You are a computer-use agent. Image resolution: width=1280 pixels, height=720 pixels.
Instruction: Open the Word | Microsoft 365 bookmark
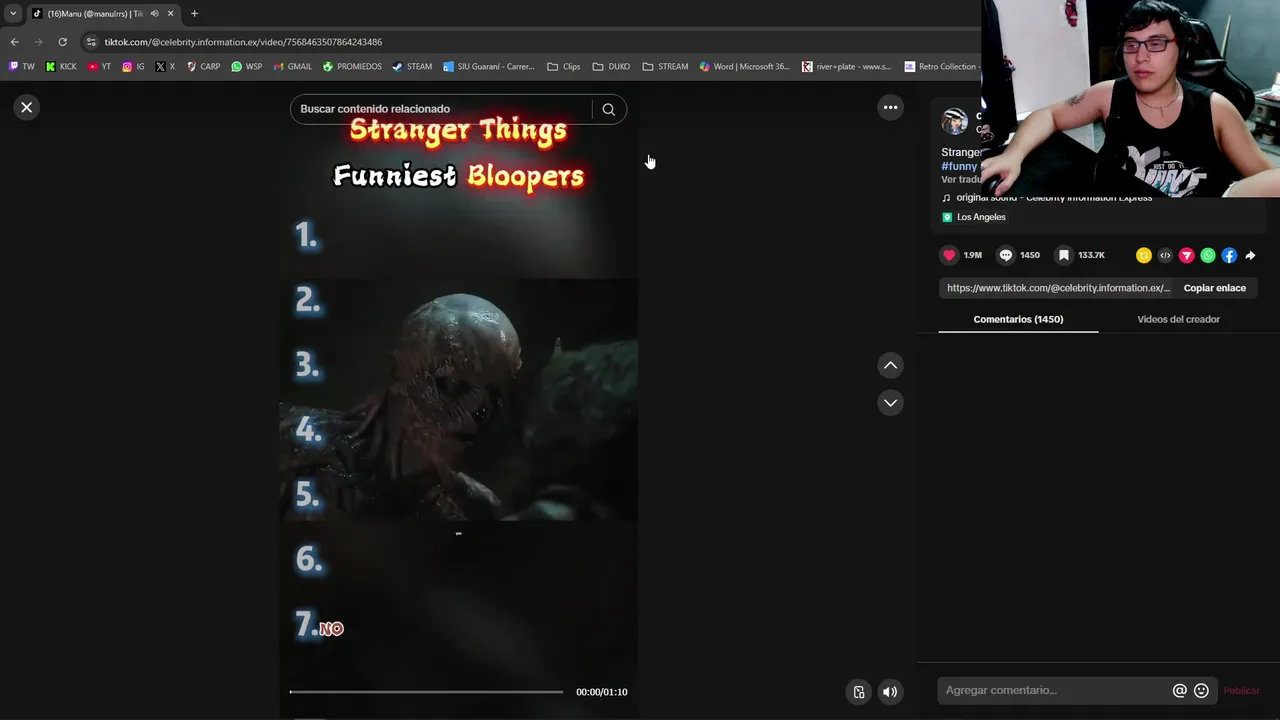tap(744, 67)
